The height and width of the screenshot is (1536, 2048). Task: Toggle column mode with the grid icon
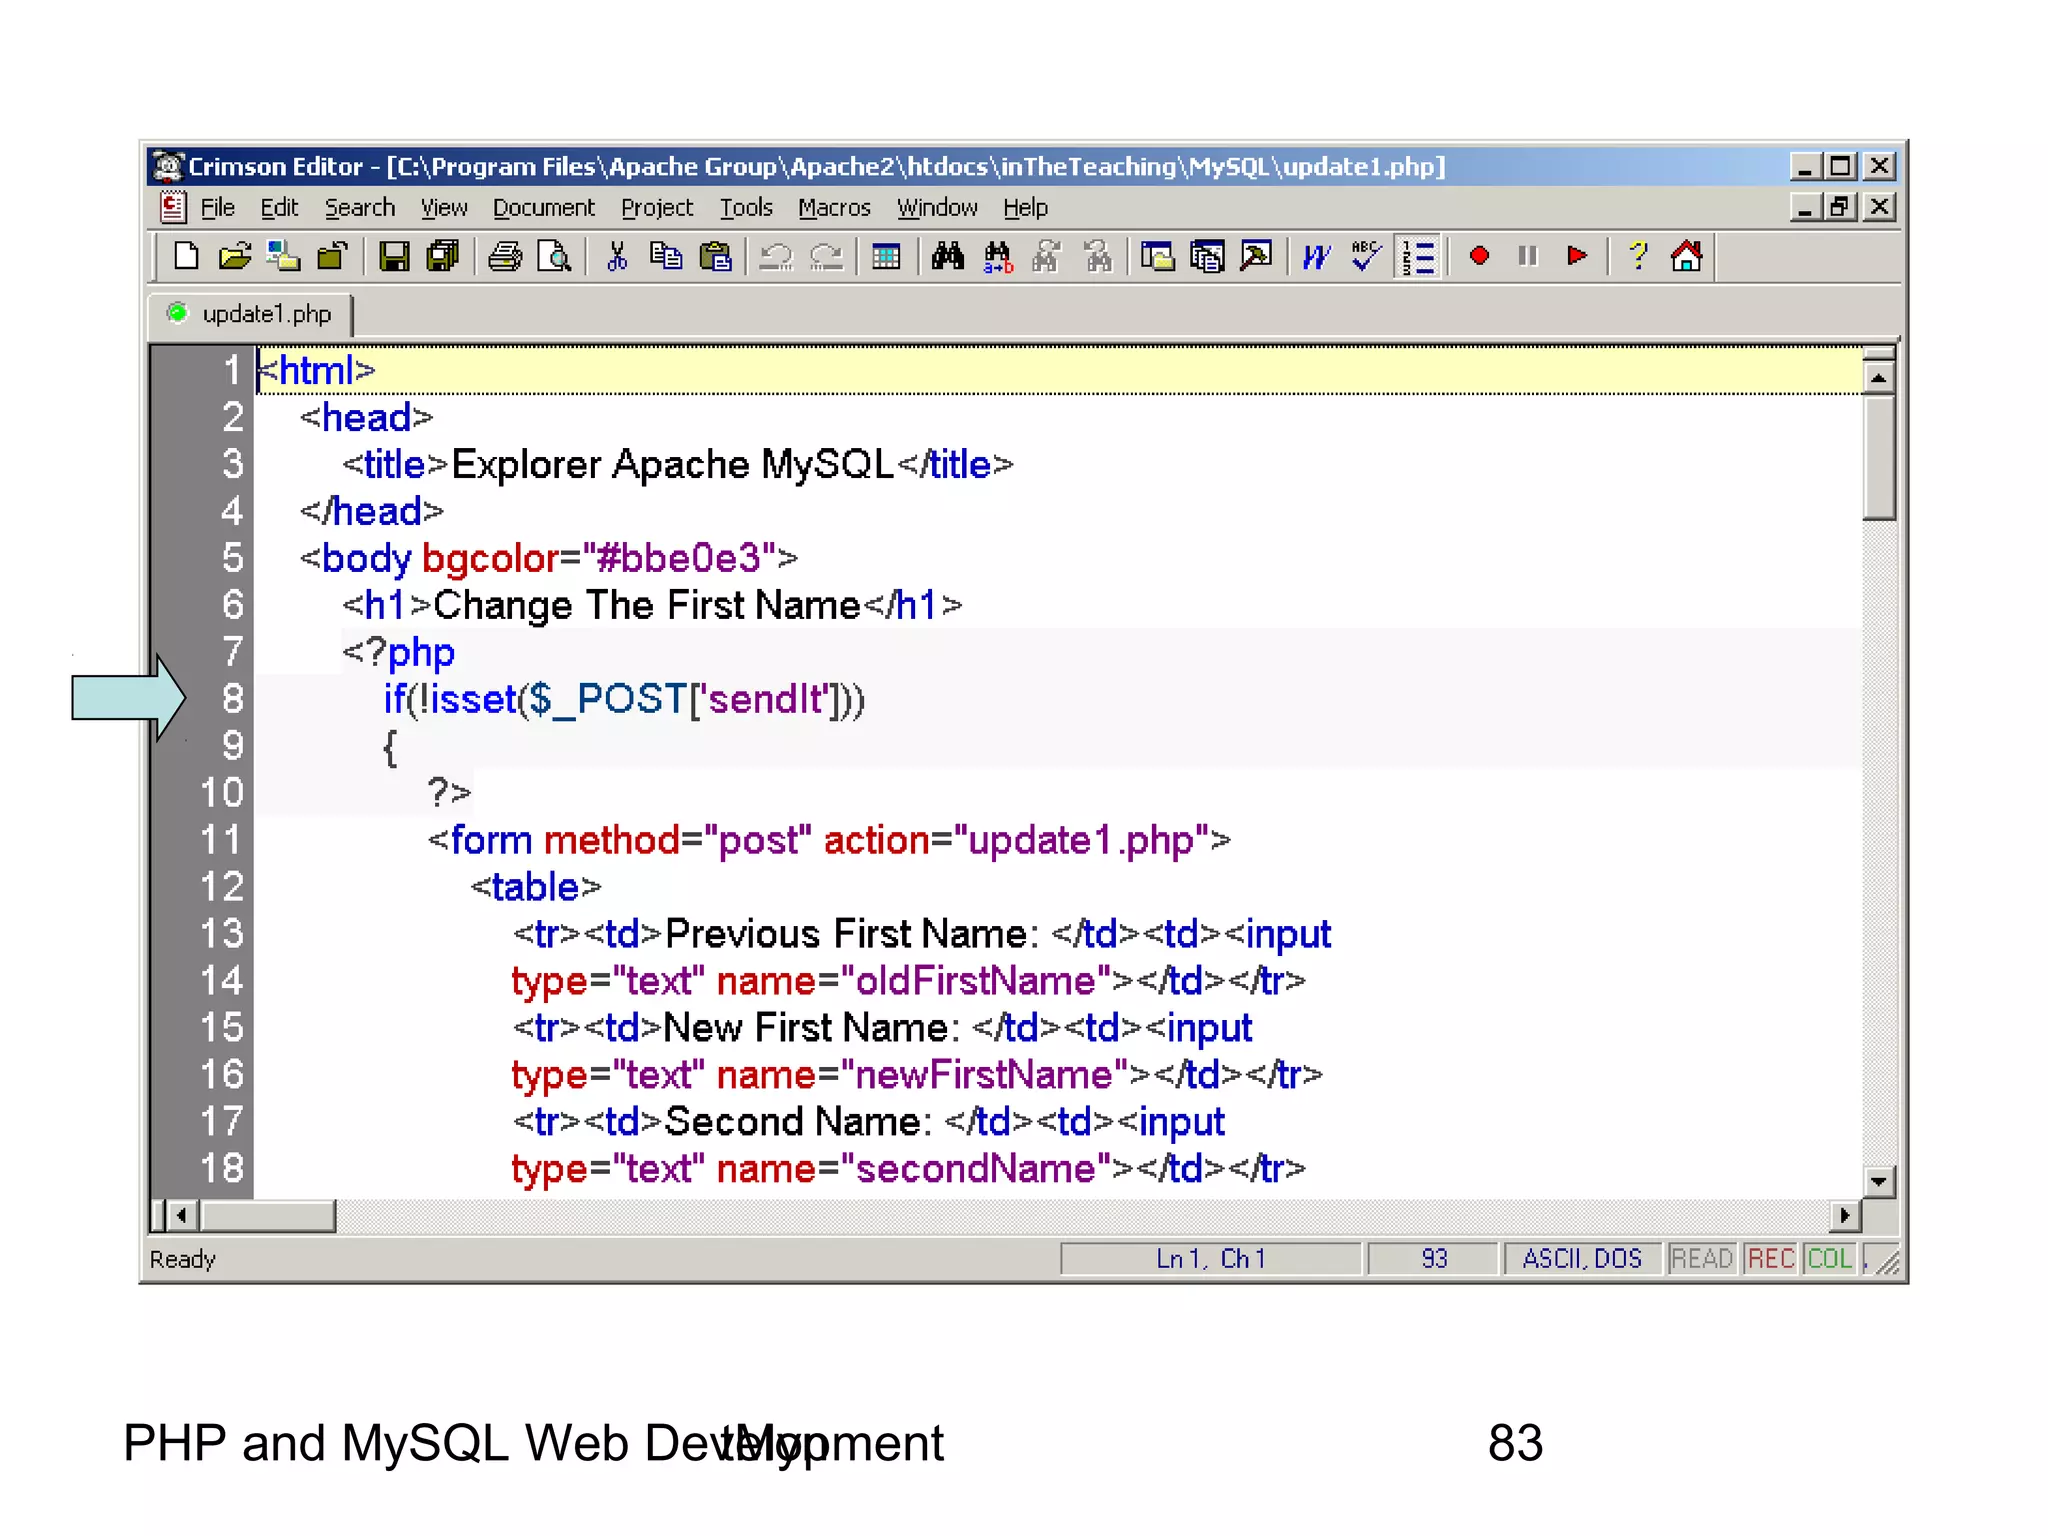886,257
